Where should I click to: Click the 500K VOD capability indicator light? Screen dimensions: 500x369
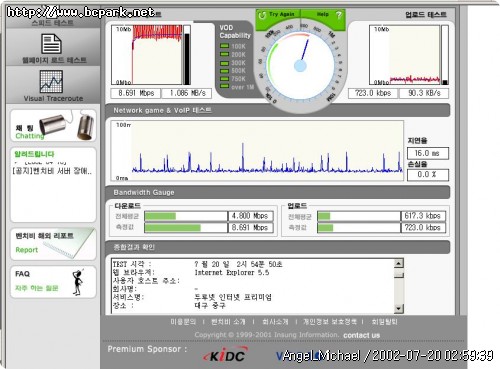click(225, 71)
